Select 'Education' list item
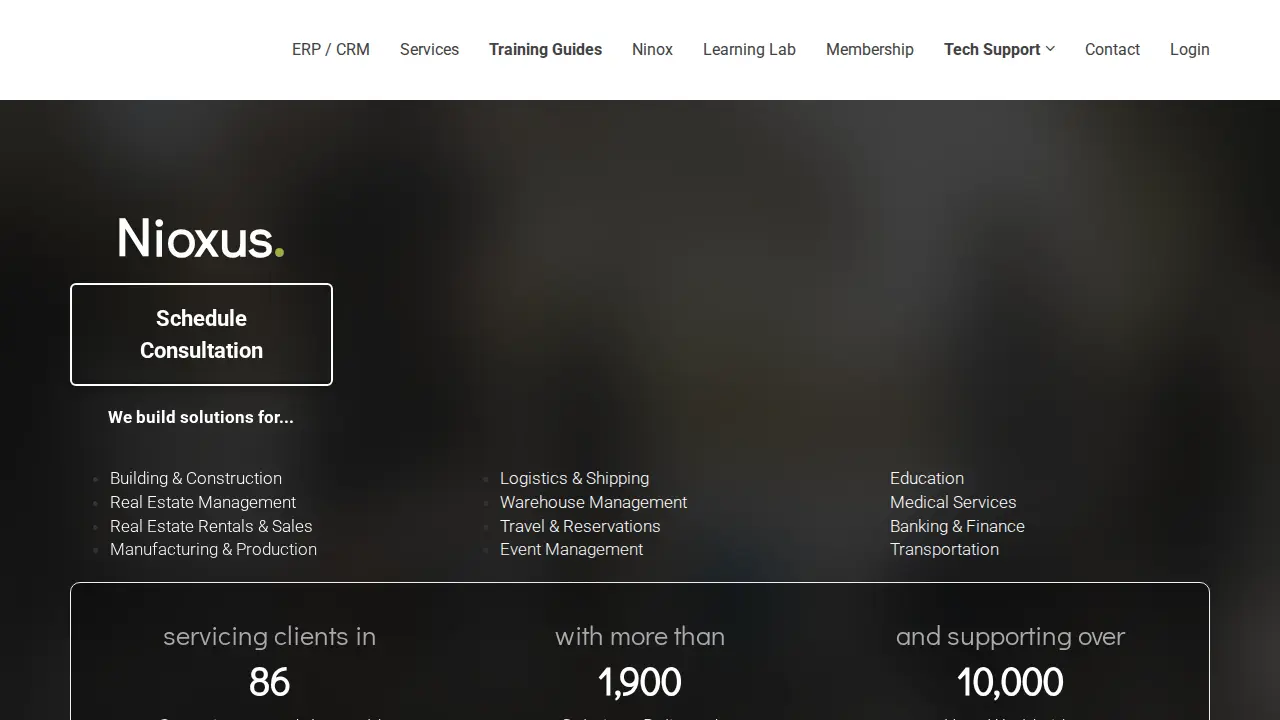The height and width of the screenshot is (720, 1280). pyautogui.click(x=927, y=478)
